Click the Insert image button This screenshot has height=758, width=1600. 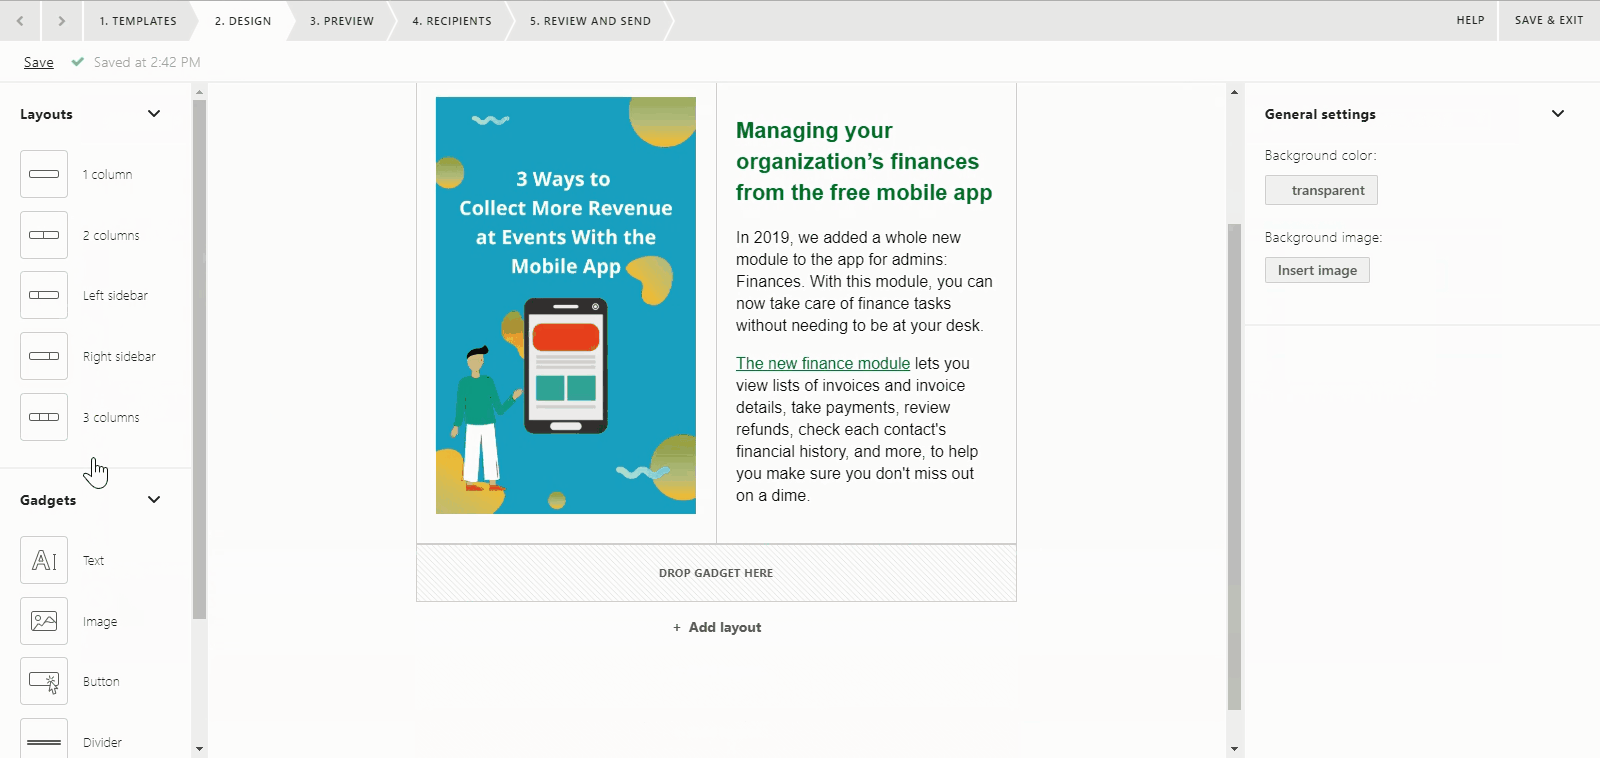point(1317,270)
